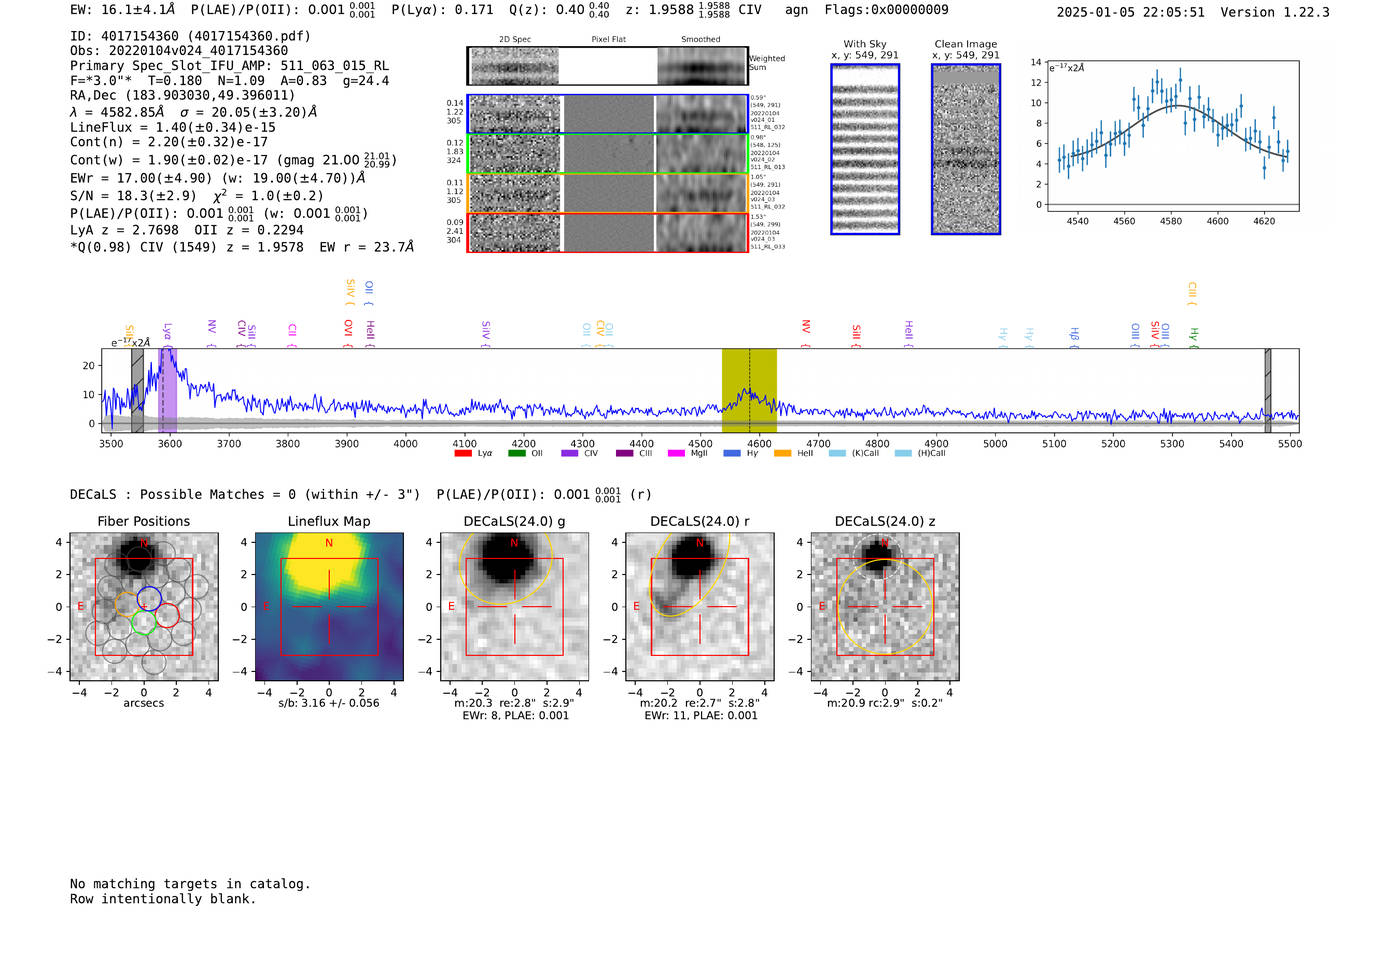Click the 'S/N = 18.3(±2.9)' line

pos(197,196)
